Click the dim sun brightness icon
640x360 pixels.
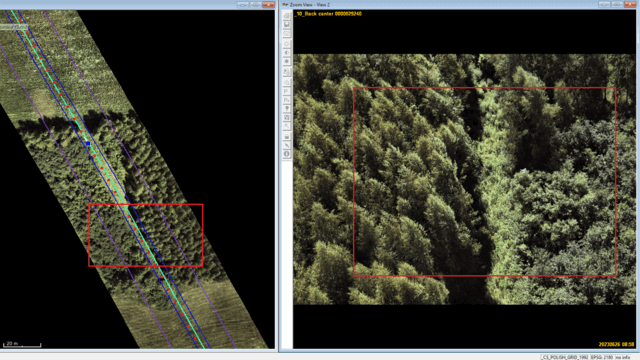[287, 44]
